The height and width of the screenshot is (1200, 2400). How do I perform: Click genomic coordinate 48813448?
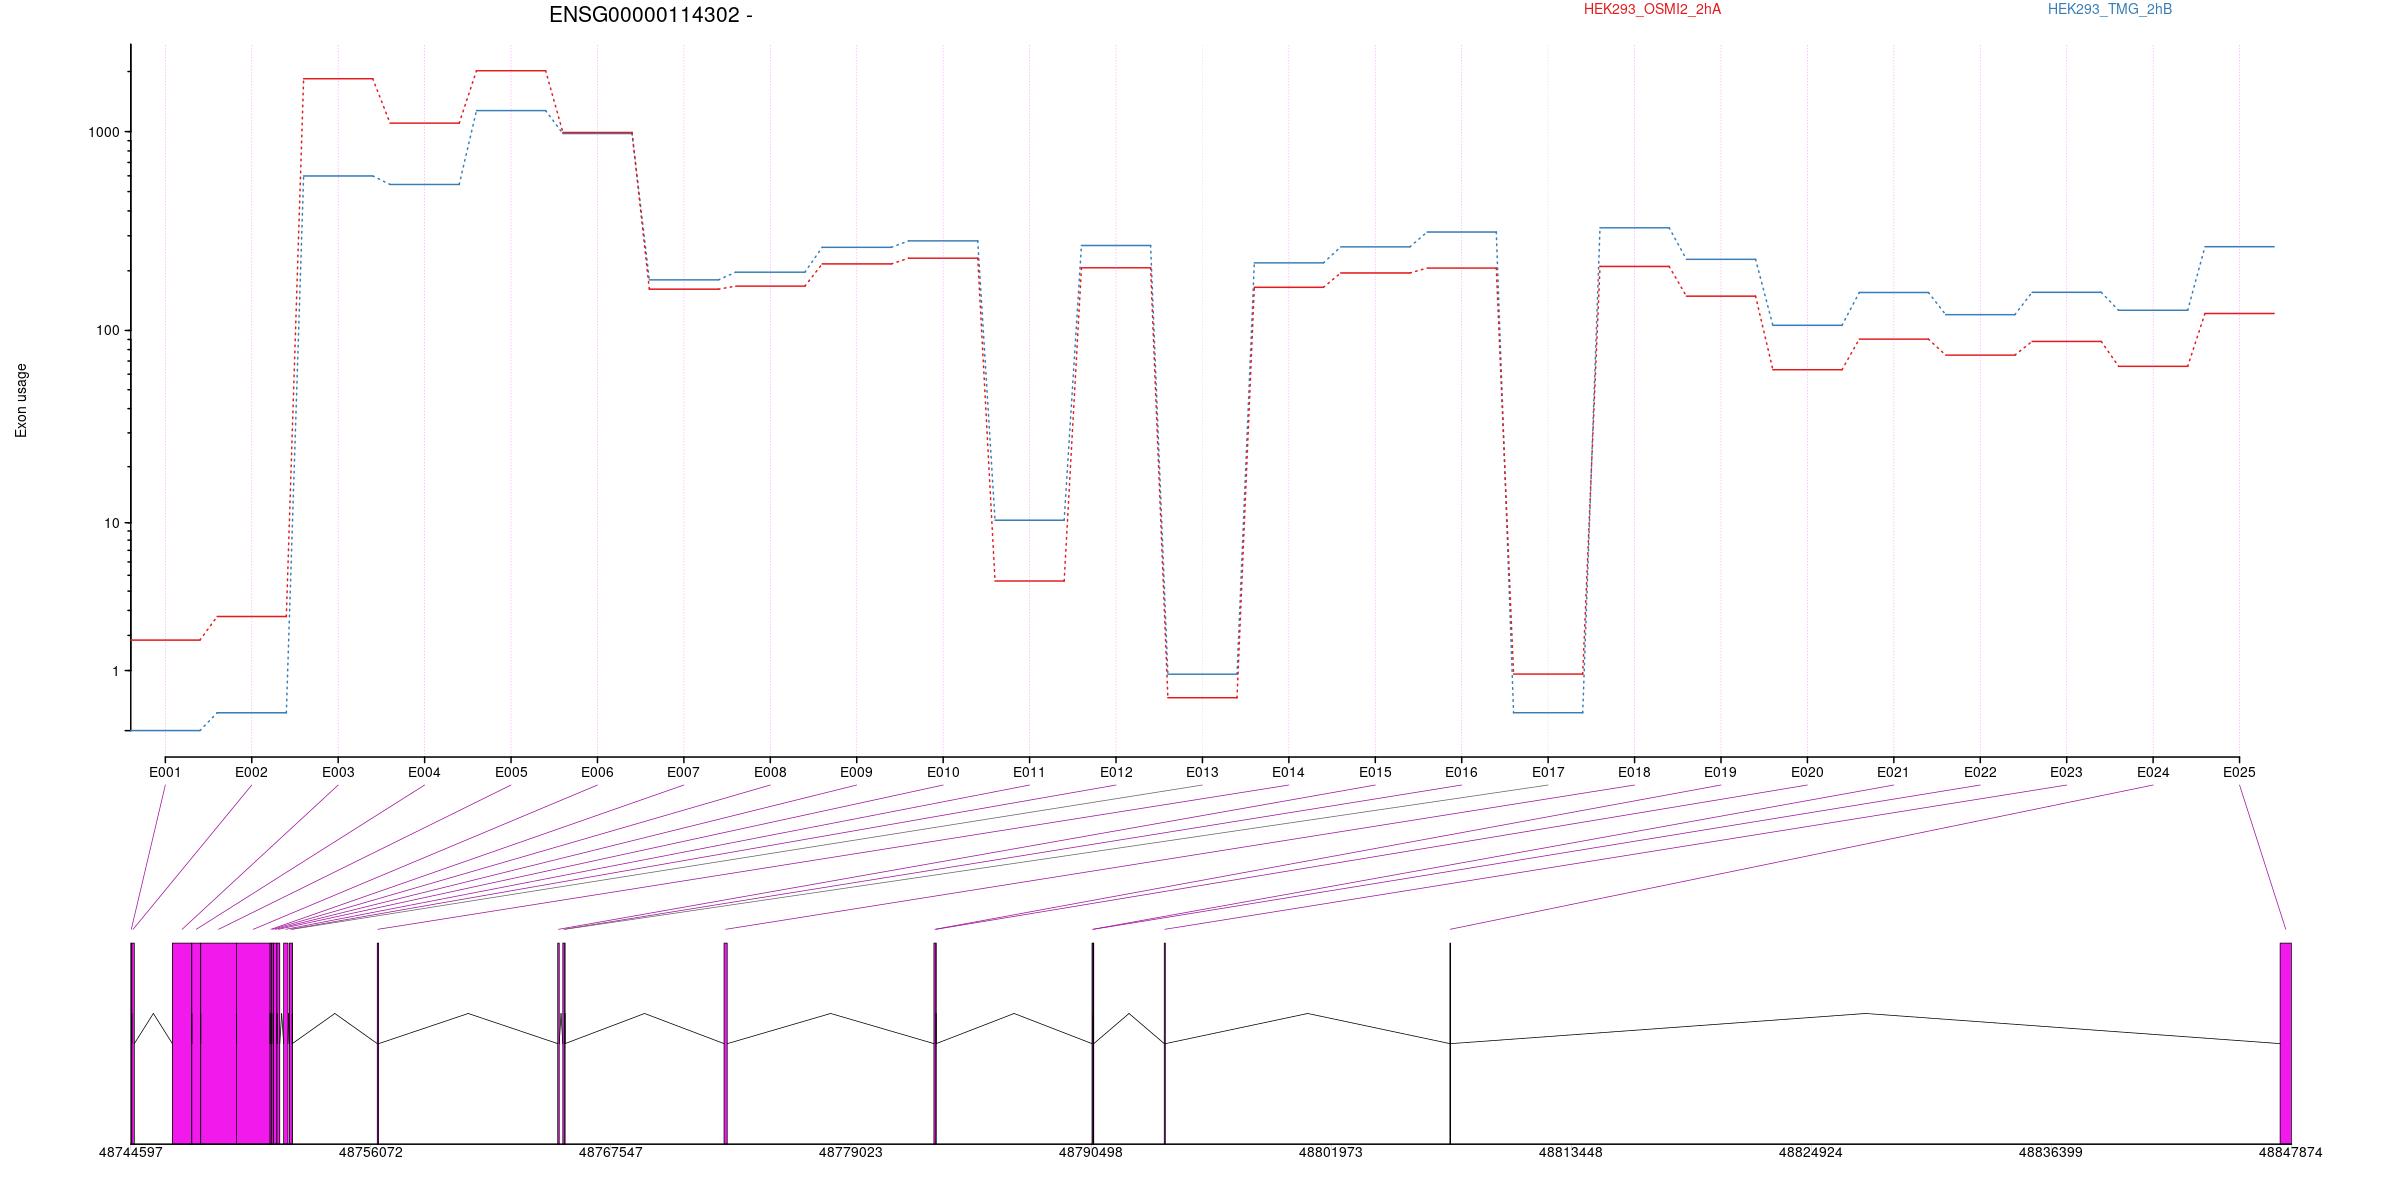click(1571, 1153)
